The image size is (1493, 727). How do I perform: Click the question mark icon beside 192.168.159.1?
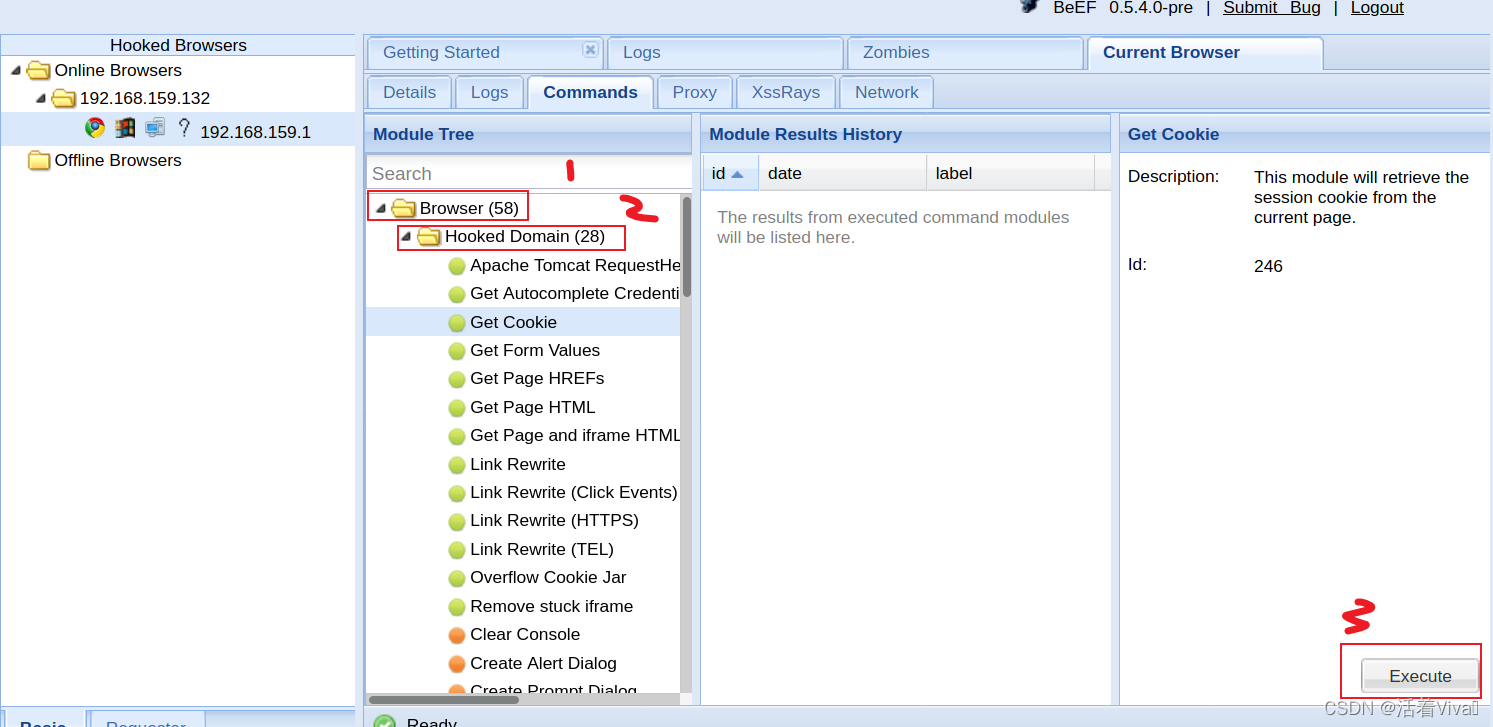coord(183,127)
